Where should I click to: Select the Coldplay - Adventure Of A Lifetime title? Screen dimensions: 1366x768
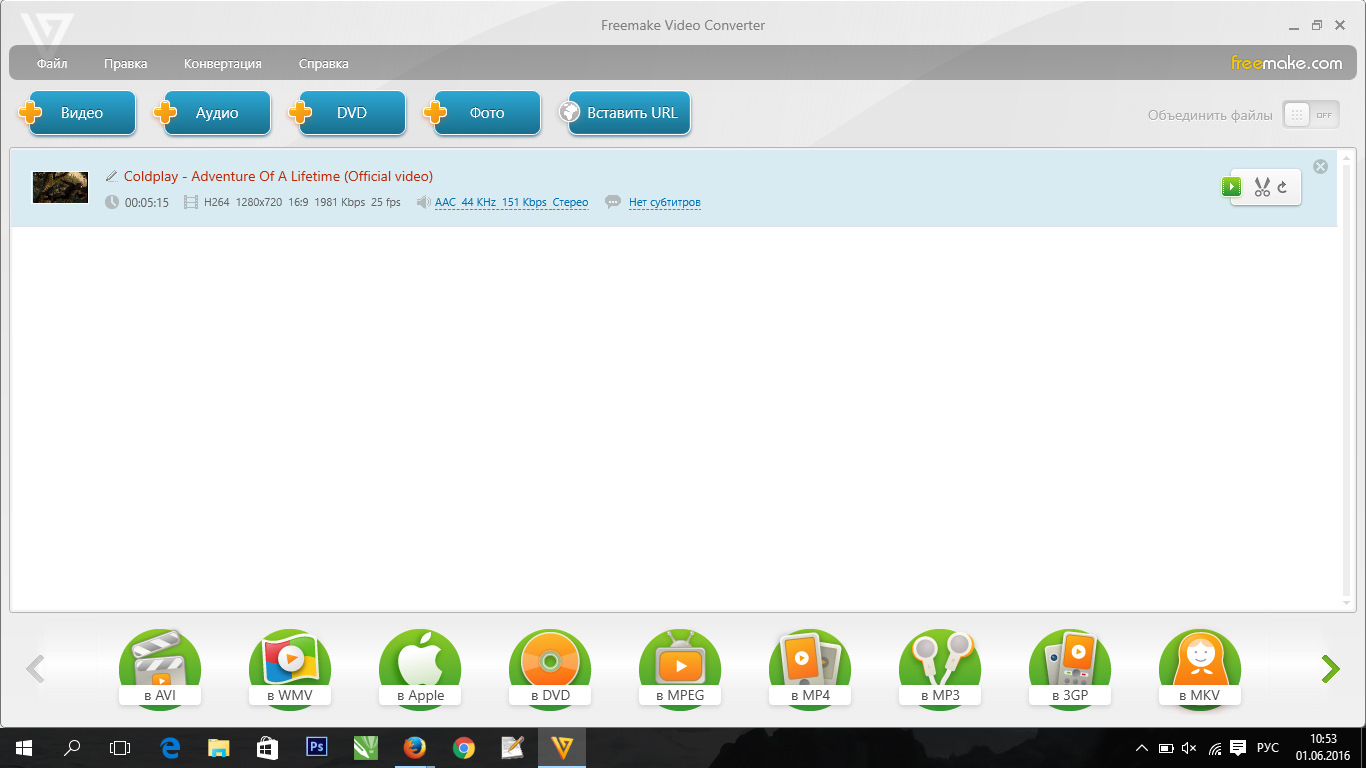(x=278, y=176)
